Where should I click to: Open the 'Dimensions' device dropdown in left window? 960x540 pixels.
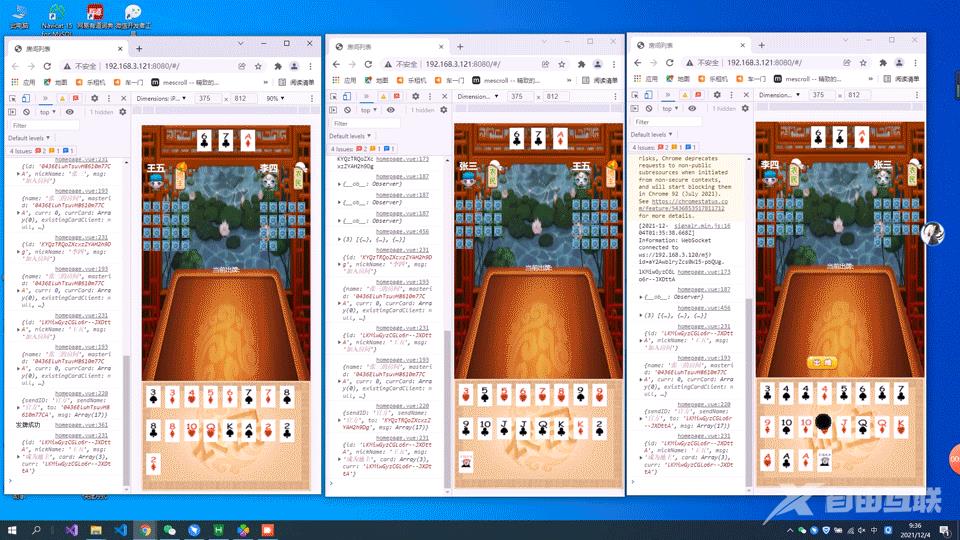[162, 98]
